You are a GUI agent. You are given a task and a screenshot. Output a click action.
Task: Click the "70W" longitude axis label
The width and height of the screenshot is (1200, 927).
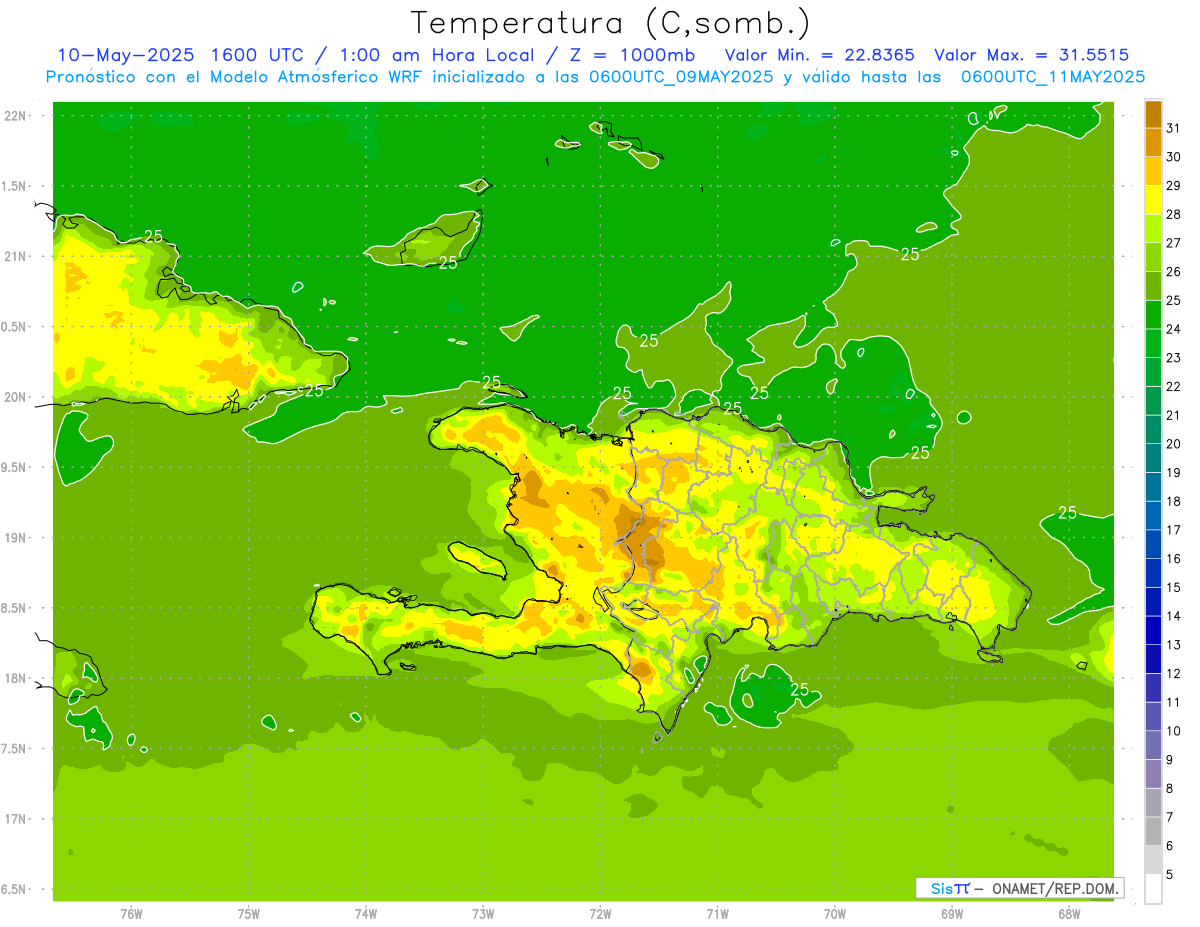835,913
